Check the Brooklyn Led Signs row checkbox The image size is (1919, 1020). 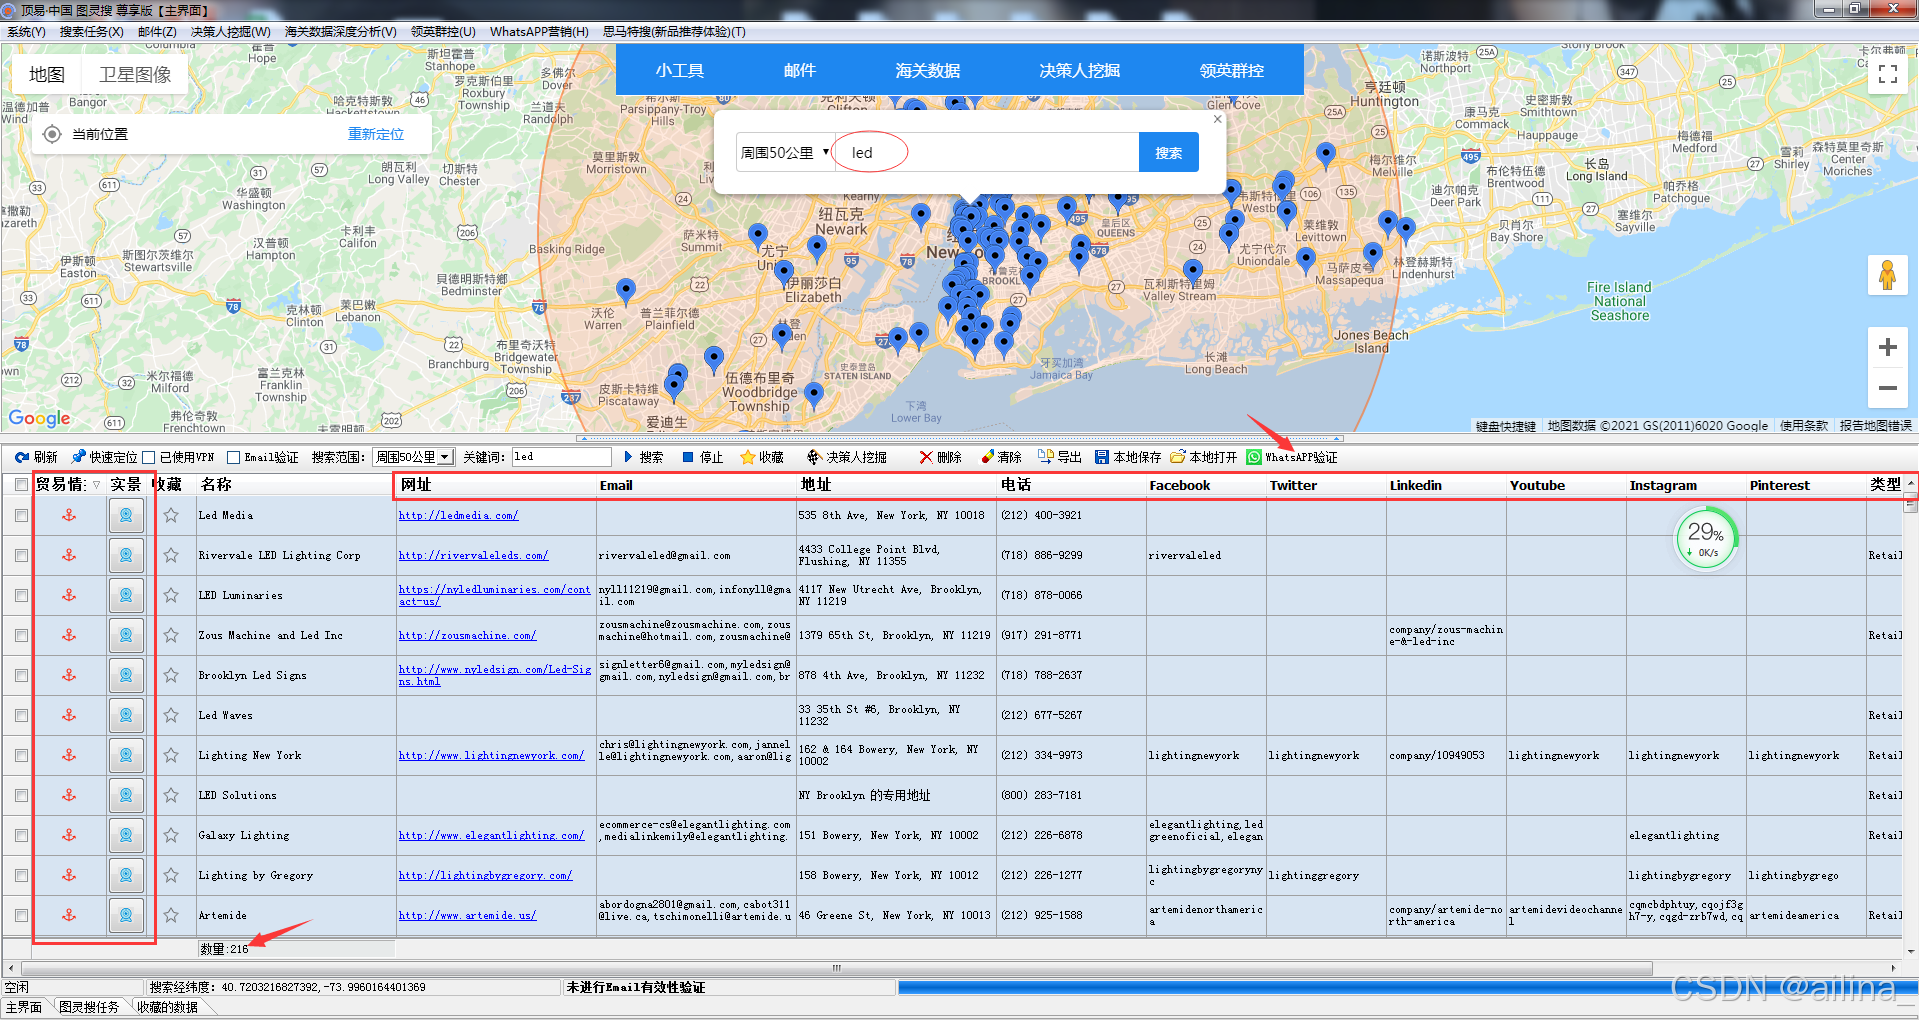[x=21, y=675]
